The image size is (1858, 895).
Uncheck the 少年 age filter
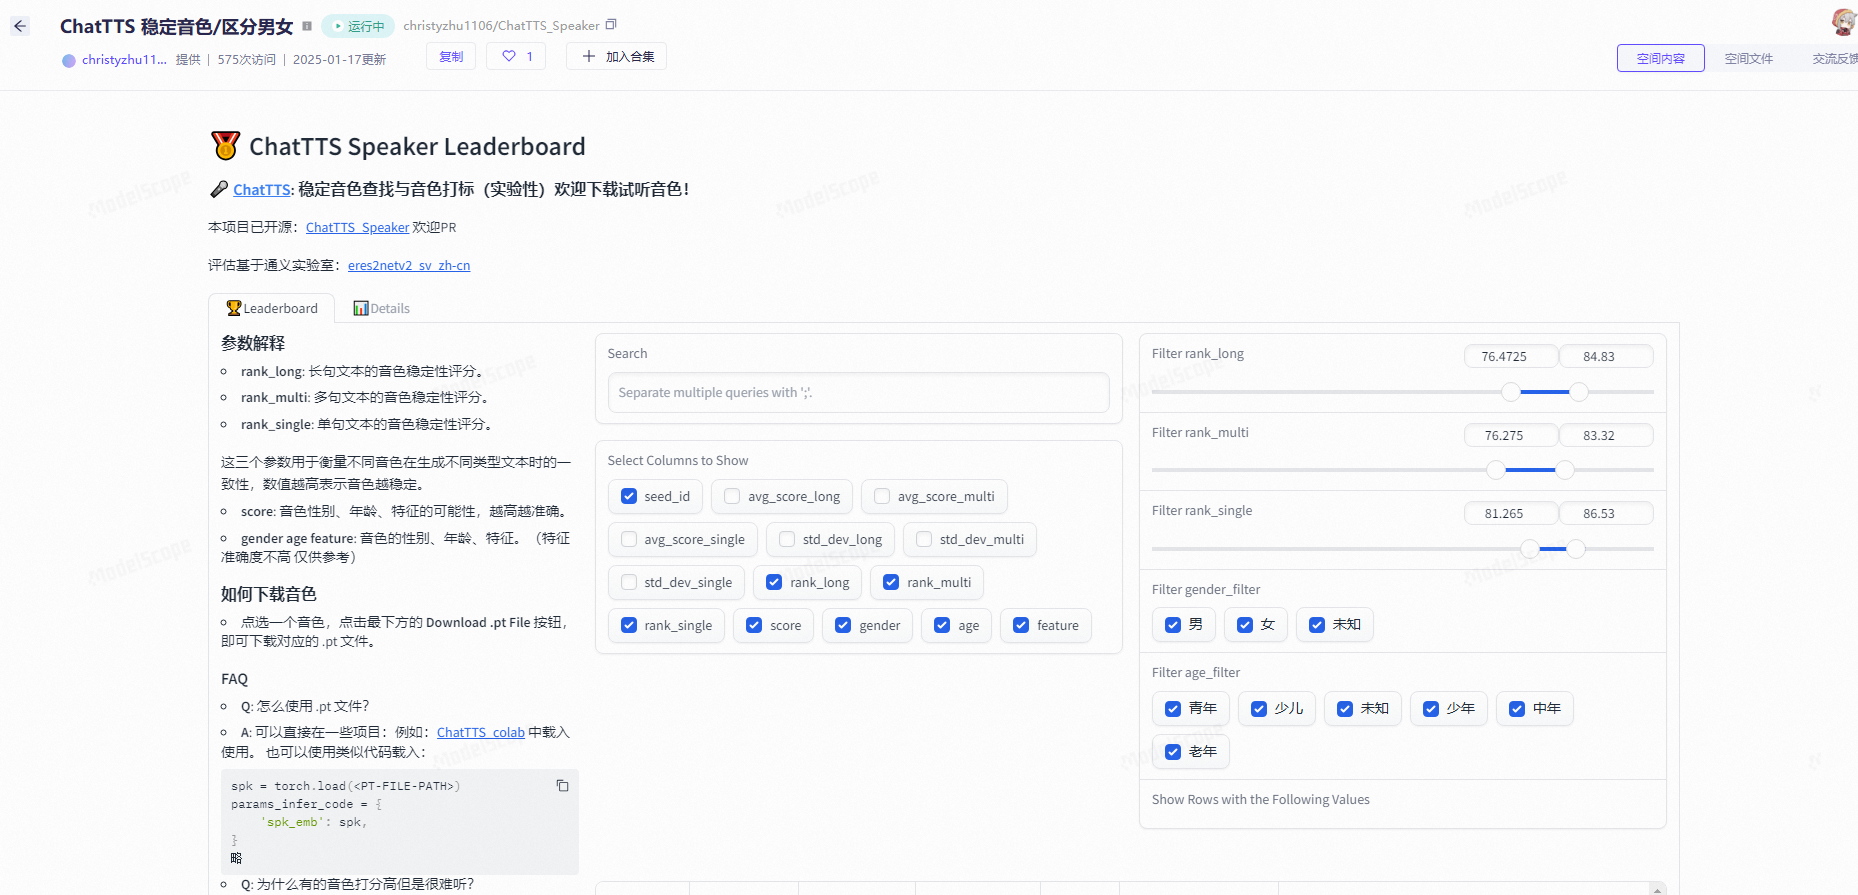click(1431, 709)
